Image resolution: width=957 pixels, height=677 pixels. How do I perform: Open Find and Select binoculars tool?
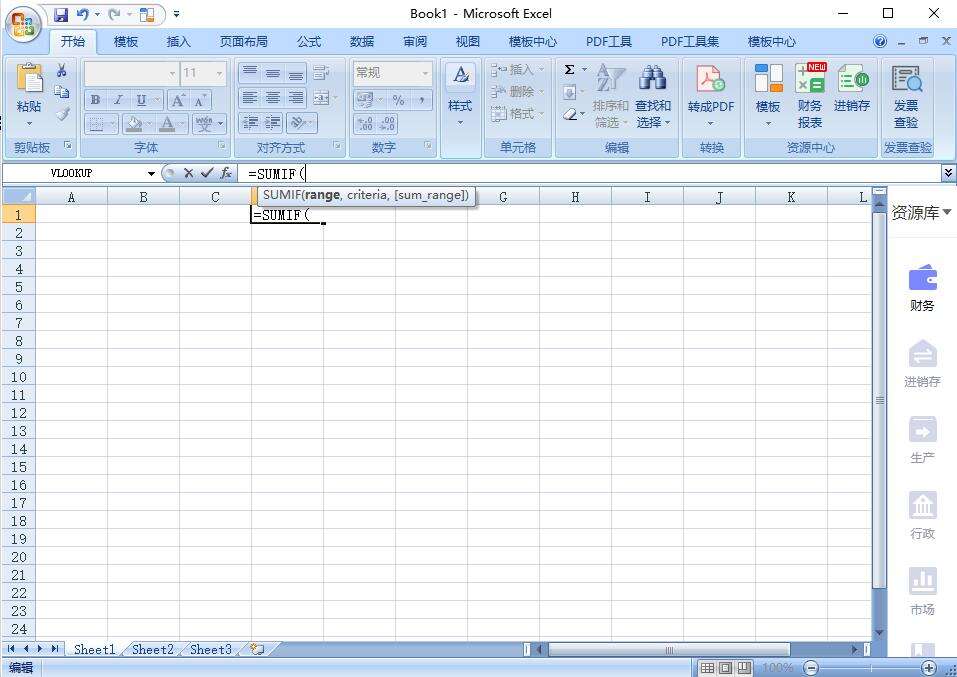pyautogui.click(x=653, y=96)
